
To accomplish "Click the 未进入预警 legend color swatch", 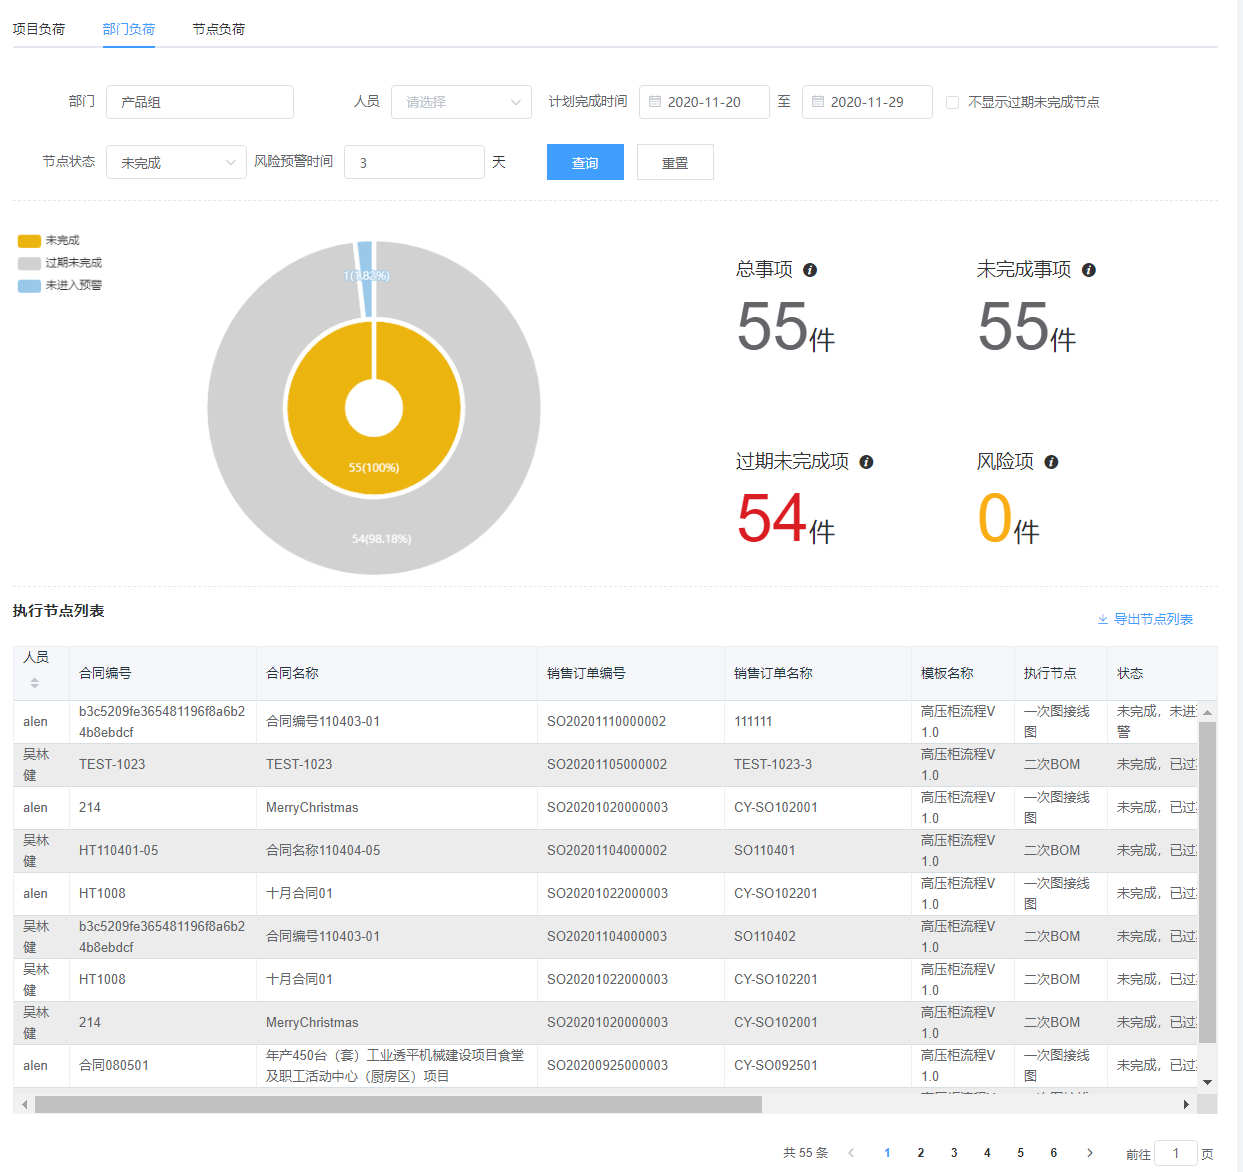I will (x=29, y=286).
